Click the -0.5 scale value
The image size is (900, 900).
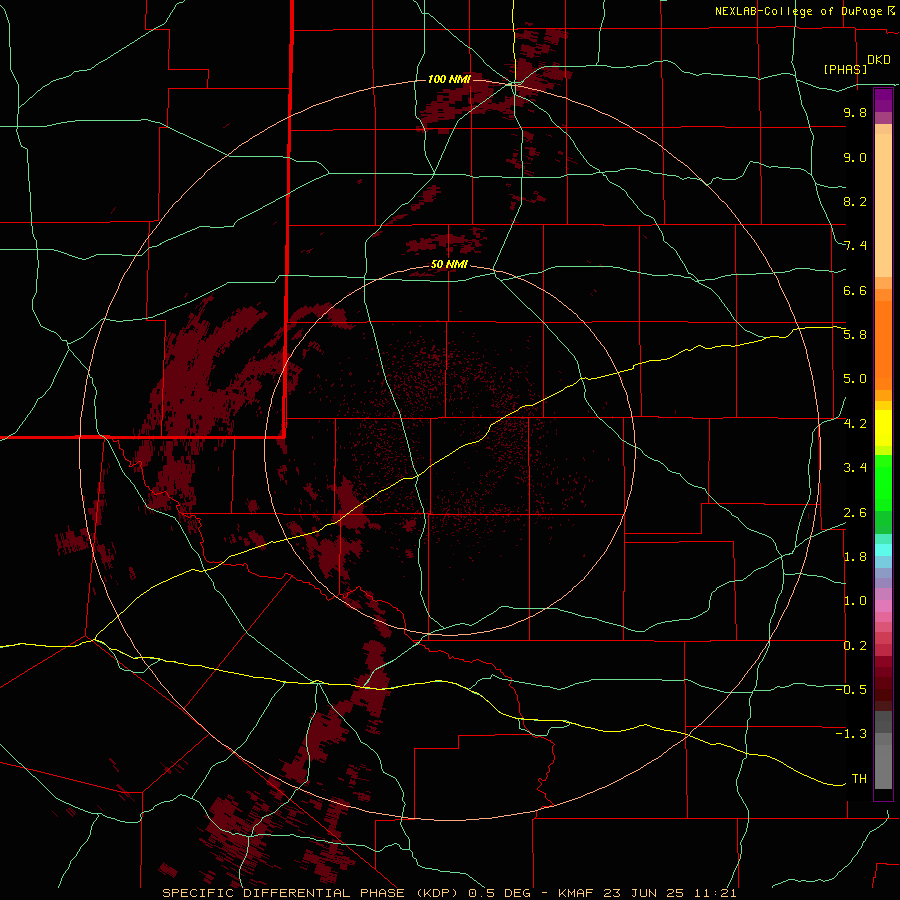(851, 690)
